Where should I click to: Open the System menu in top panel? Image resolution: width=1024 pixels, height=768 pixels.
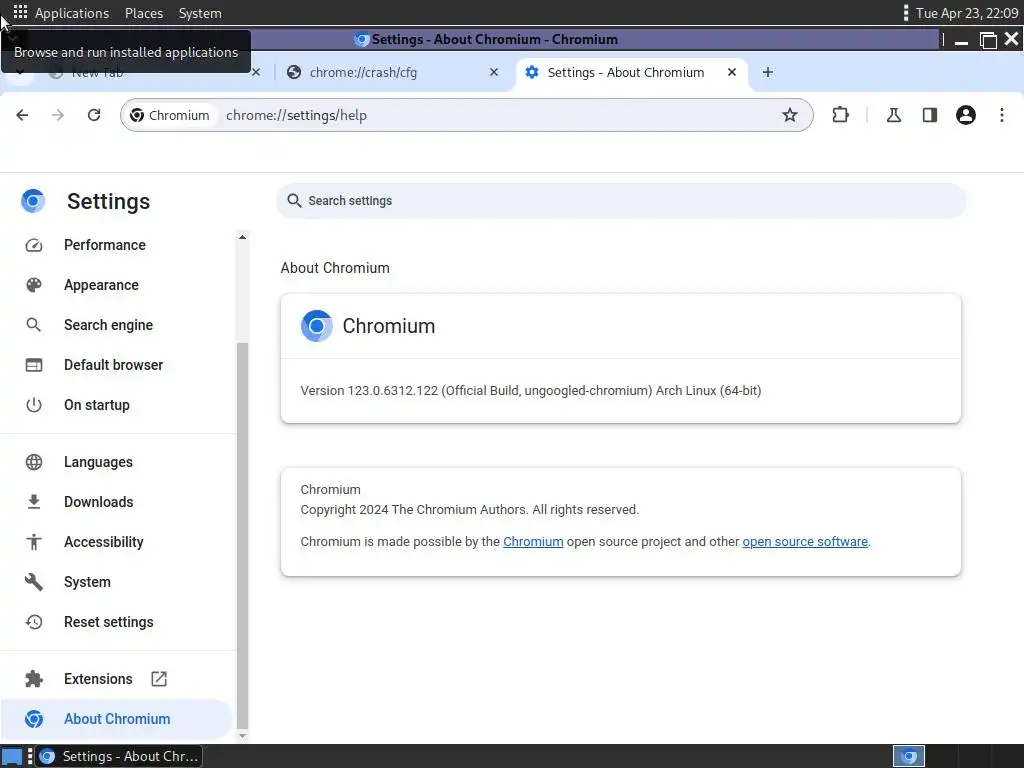[200, 13]
